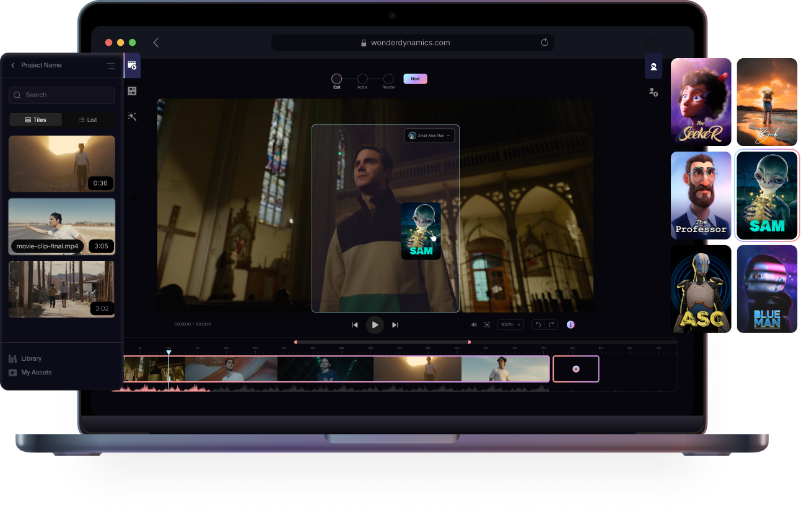Add a new clip with the plus tile
This screenshot has width=804, height=523.
click(x=576, y=369)
